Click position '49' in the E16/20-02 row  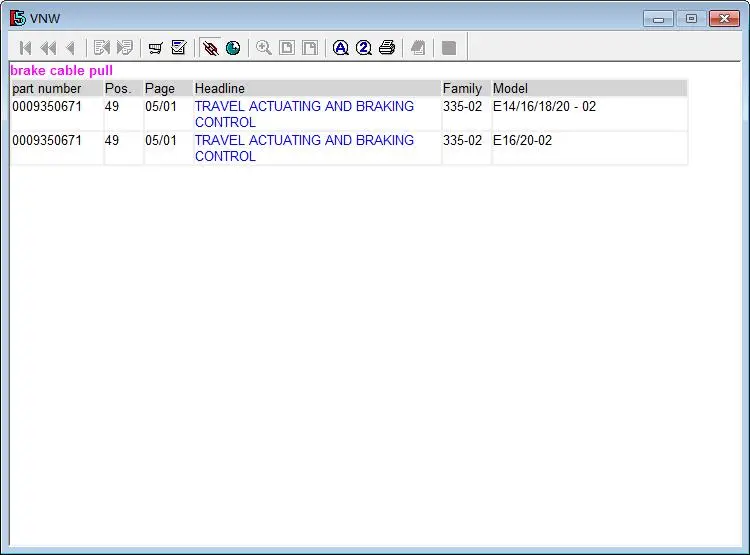coord(112,140)
